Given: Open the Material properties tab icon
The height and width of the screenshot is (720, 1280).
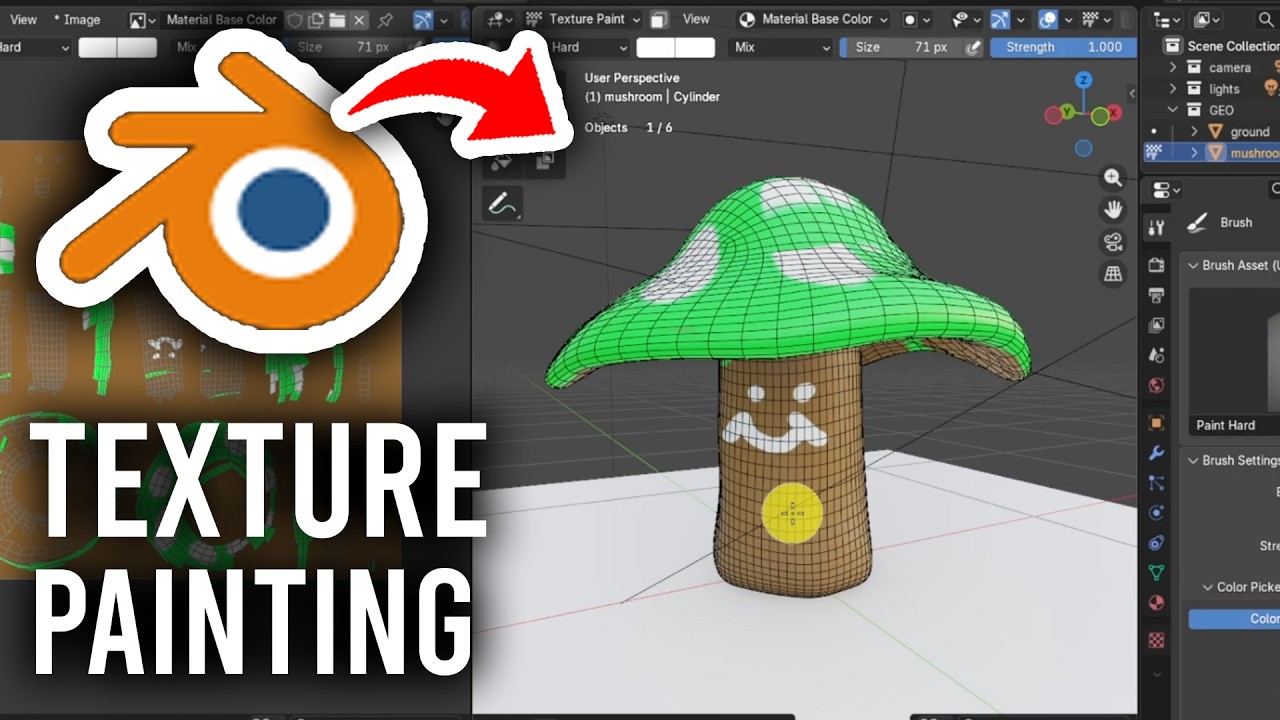Looking at the screenshot, I should 1156,603.
